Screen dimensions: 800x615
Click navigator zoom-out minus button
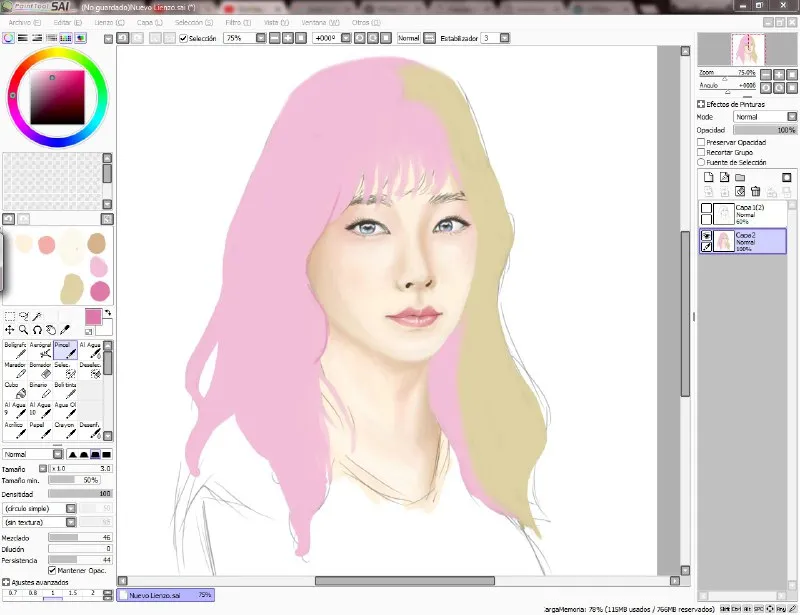coord(765,75)
